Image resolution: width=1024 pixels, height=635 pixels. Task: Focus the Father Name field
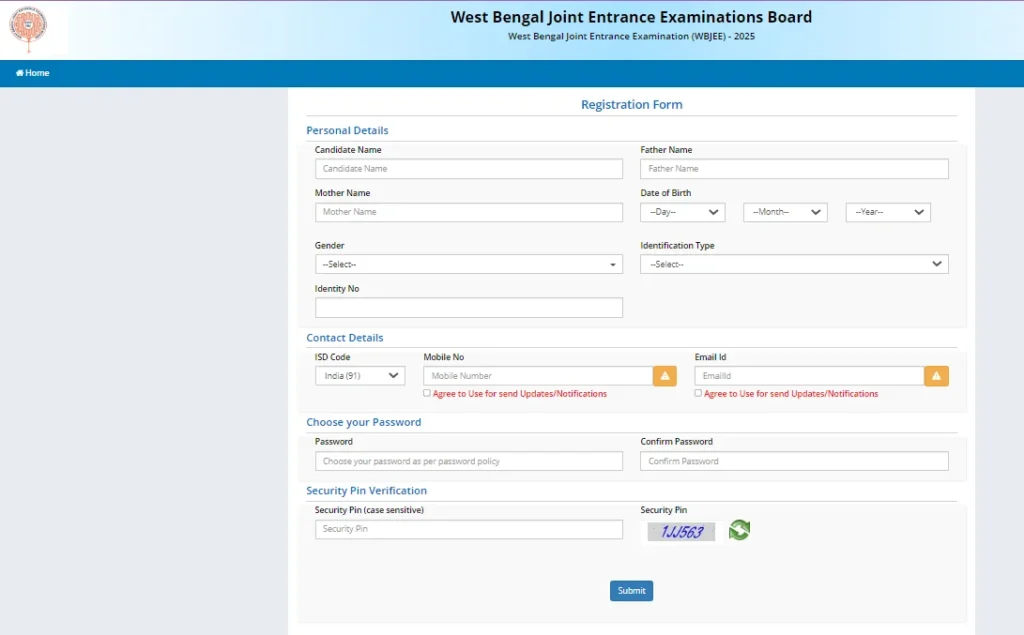794,169
